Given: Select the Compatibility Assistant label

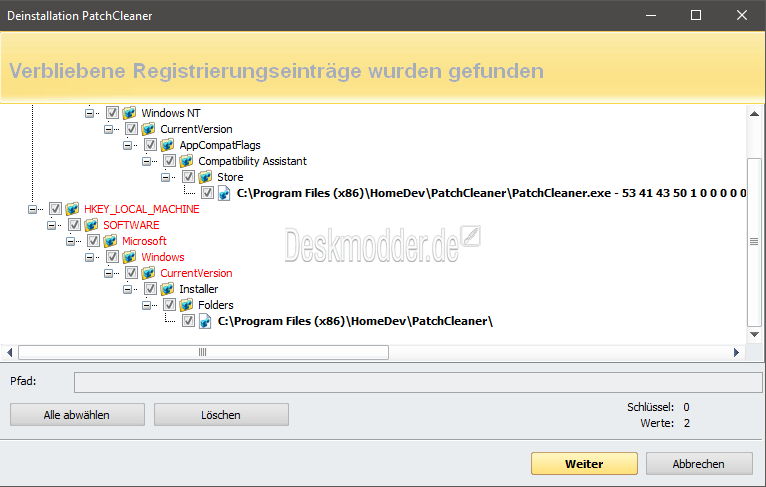Looking at the screenshot, I should point(252,161).
